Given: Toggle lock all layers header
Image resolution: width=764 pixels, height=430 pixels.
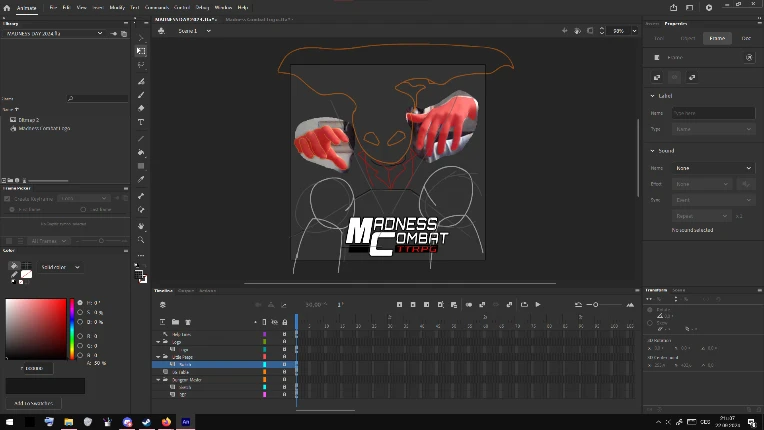Looking at the screenshot, I should point(285,322).
